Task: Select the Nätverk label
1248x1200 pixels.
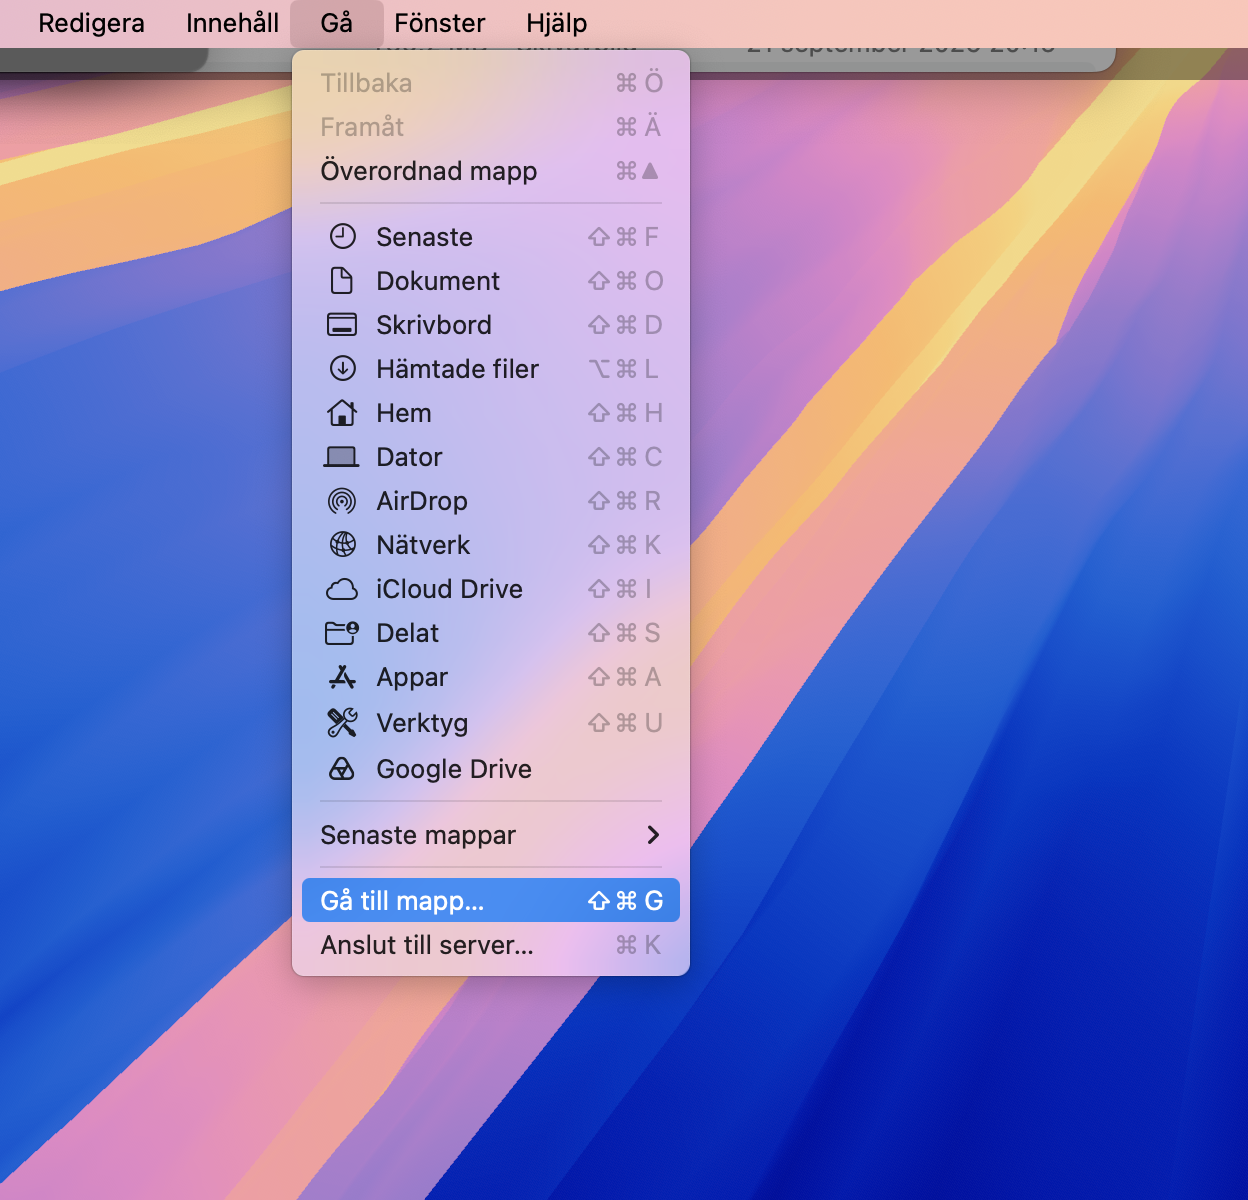Action: coord(423,545)
